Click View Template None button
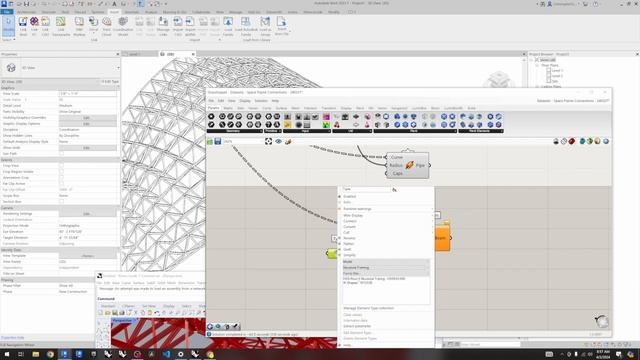 87,256
